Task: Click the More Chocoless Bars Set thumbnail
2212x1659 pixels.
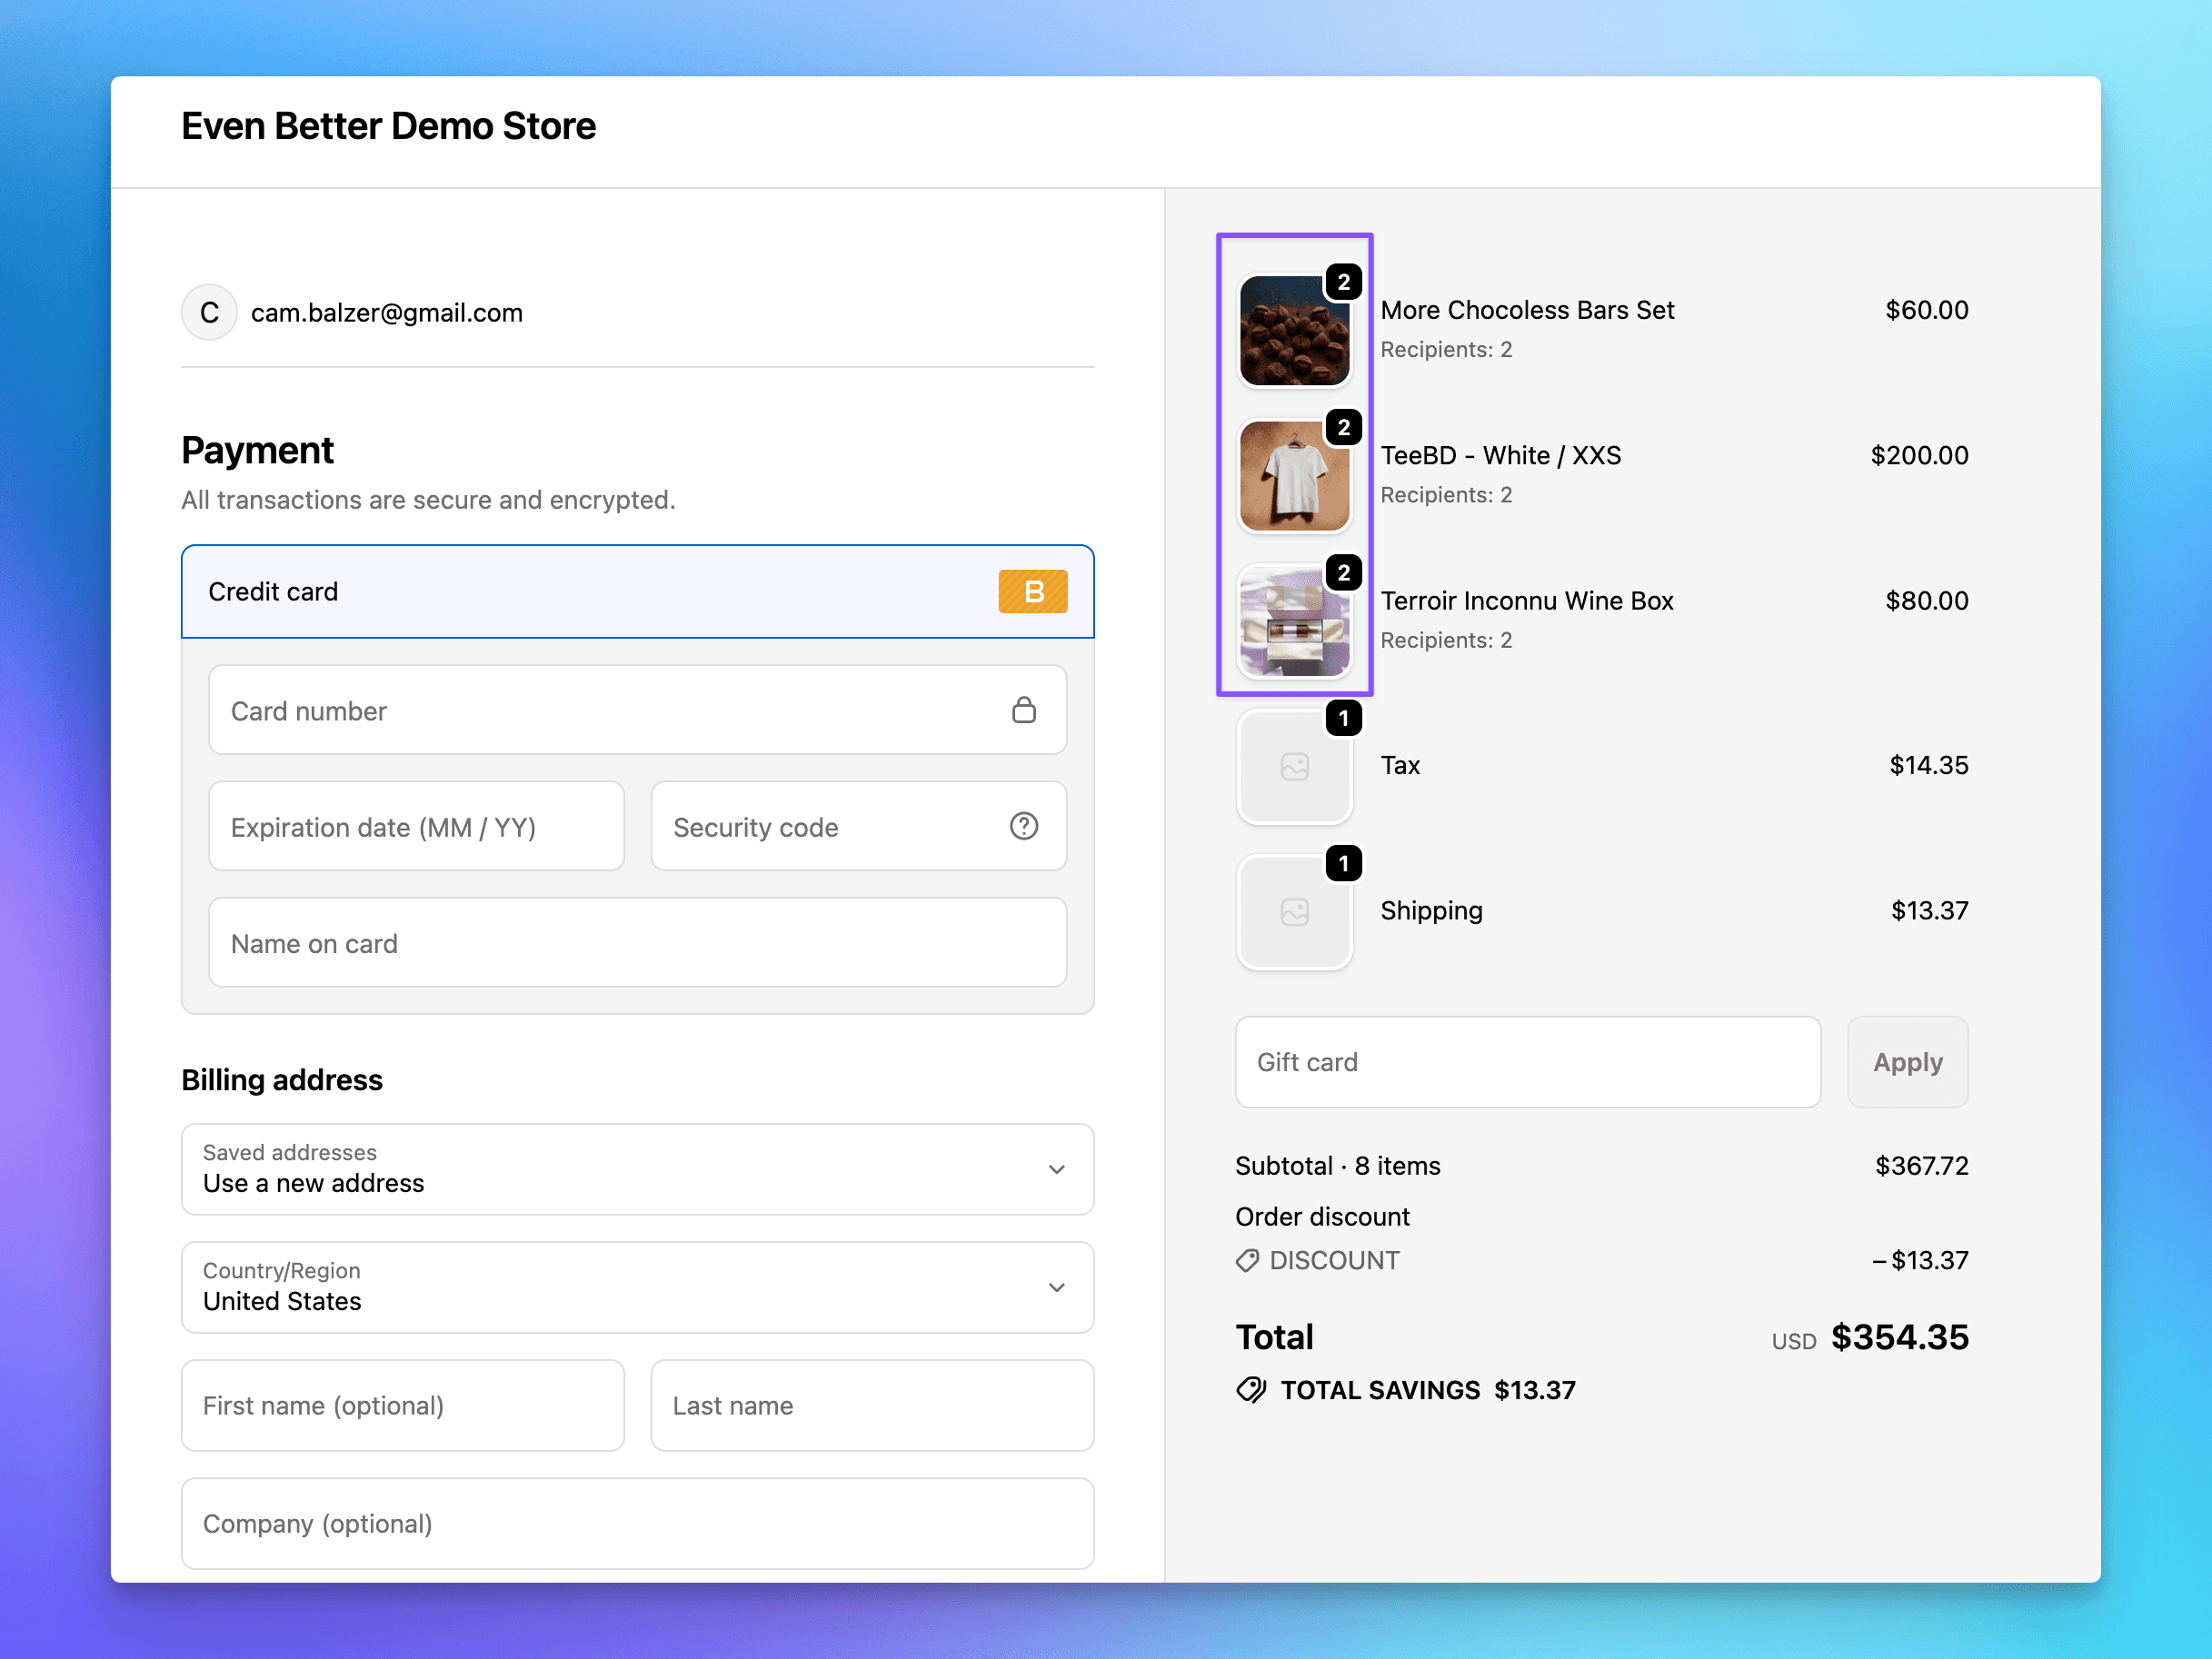Action: (x=1294, y=331)
